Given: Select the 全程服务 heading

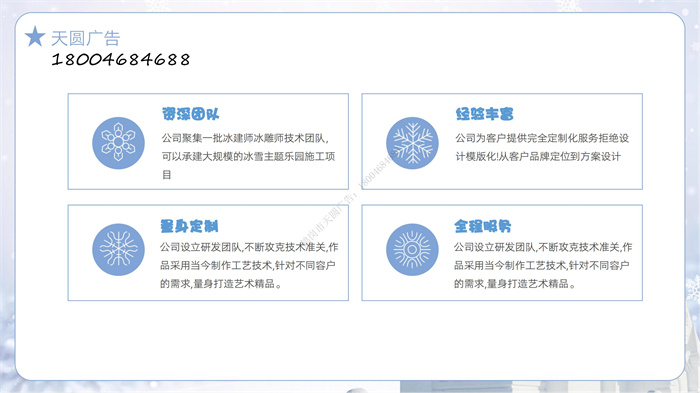Looking at the screenshot, I should pyautogui.click(x=483, y=226).
